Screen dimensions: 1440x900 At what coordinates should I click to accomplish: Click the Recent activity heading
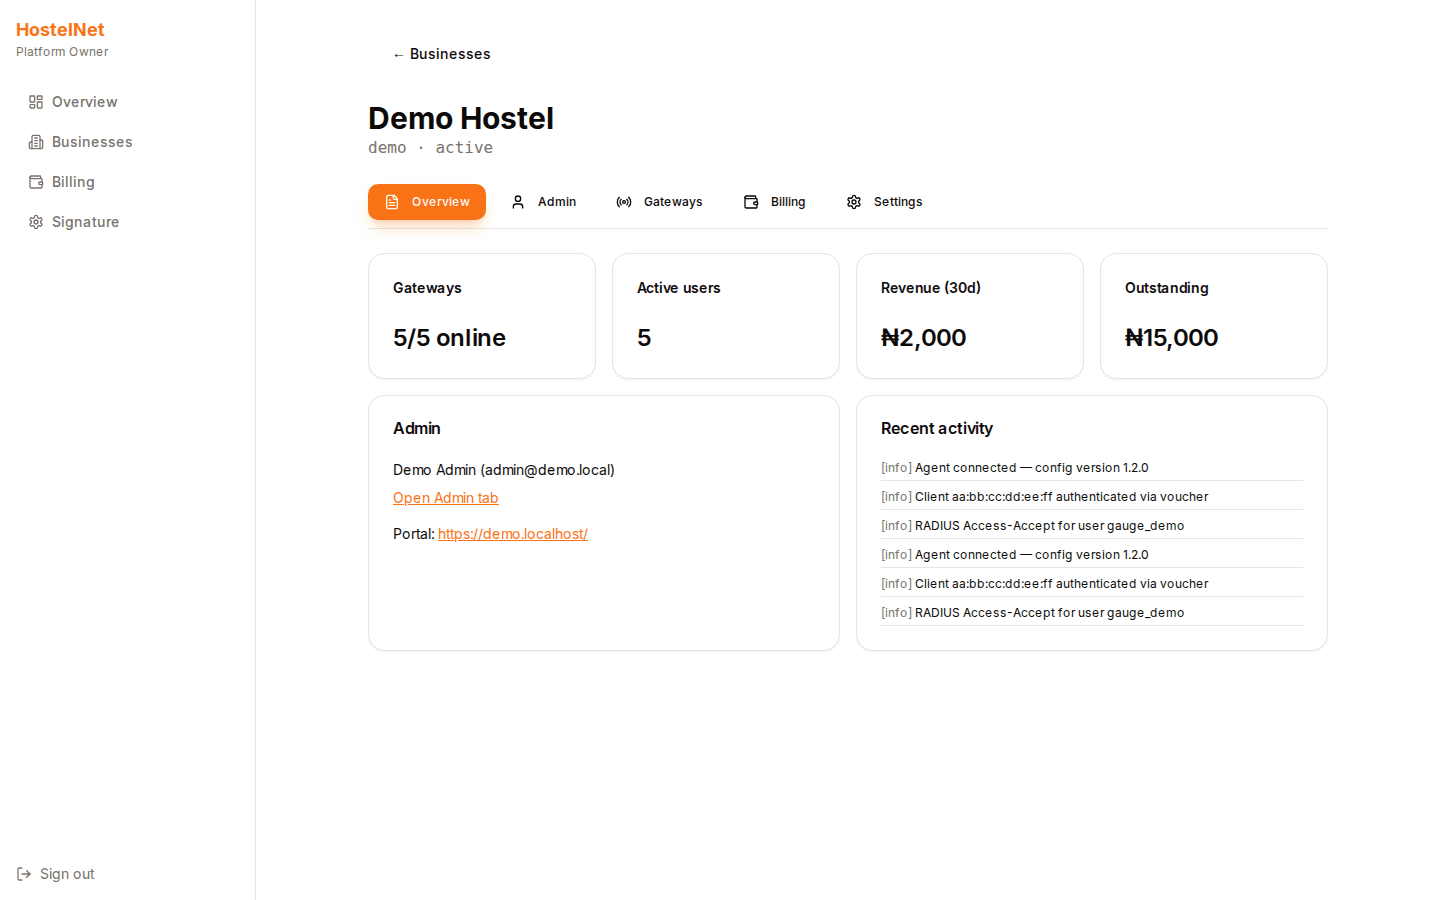pos(937,428)
